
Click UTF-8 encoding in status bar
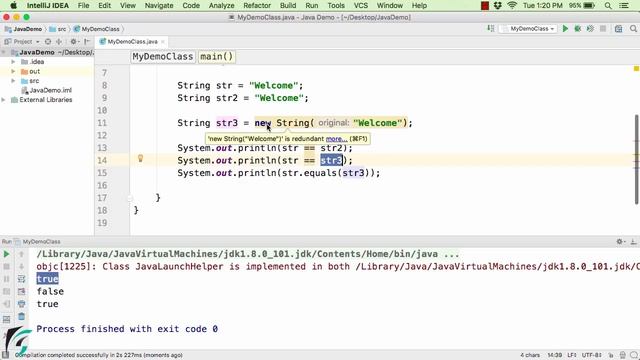click(591, 355)
